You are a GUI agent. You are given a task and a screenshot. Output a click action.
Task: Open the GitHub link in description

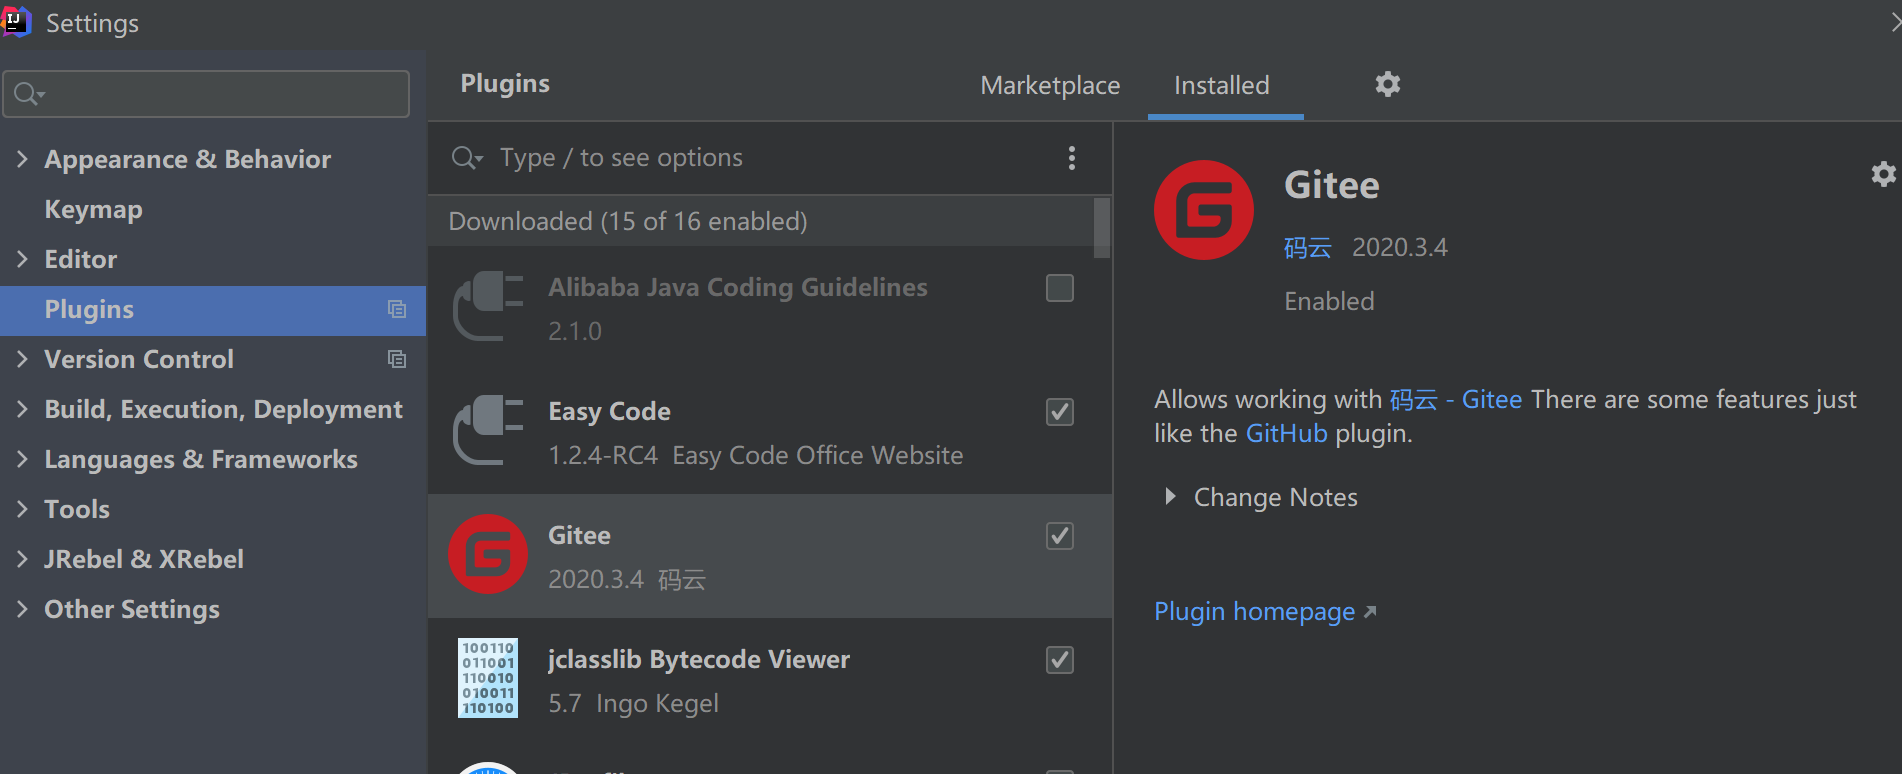tap(1286, 433)
